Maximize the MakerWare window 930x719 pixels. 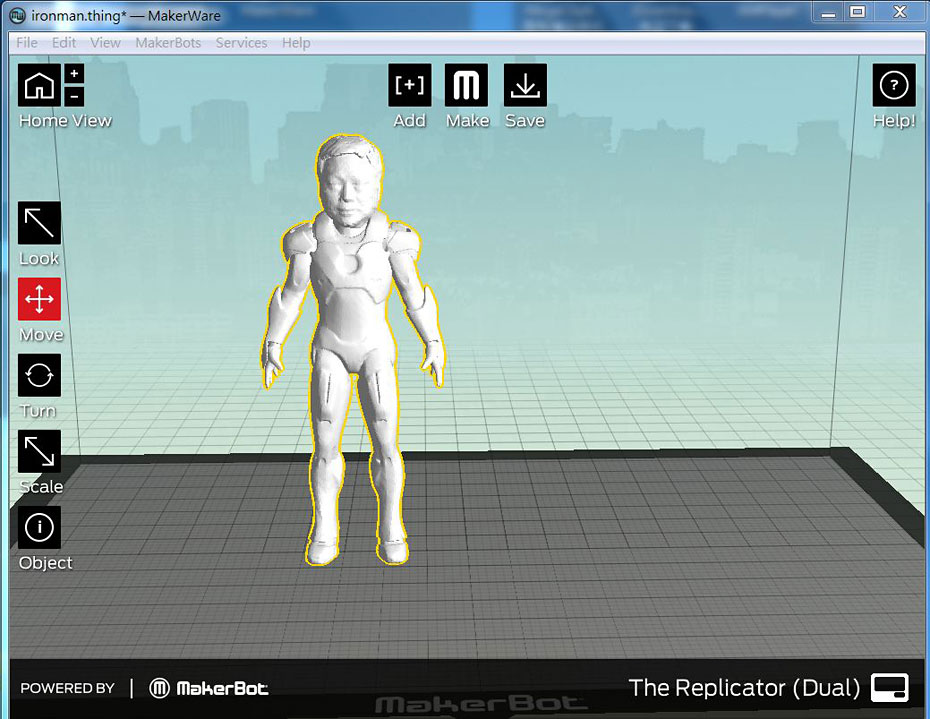pyautogui.click(x=857, y=12)
